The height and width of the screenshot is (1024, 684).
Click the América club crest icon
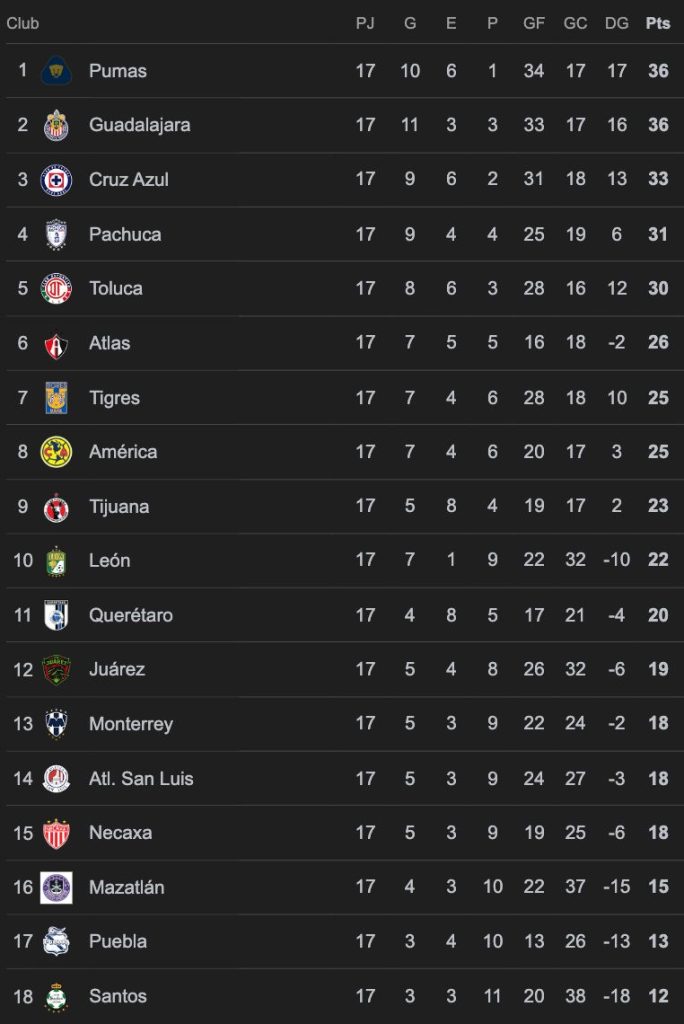pyautogui.click(x=56, y=452)
